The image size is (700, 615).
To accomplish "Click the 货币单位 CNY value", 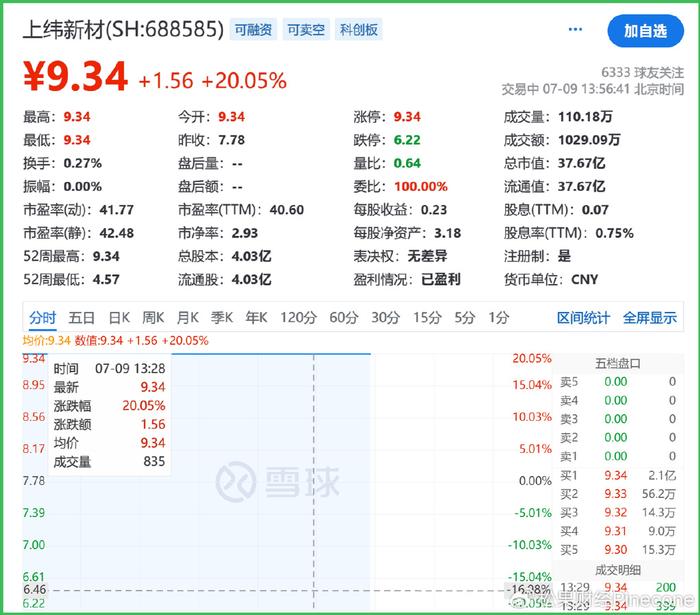I will (584, 279).
